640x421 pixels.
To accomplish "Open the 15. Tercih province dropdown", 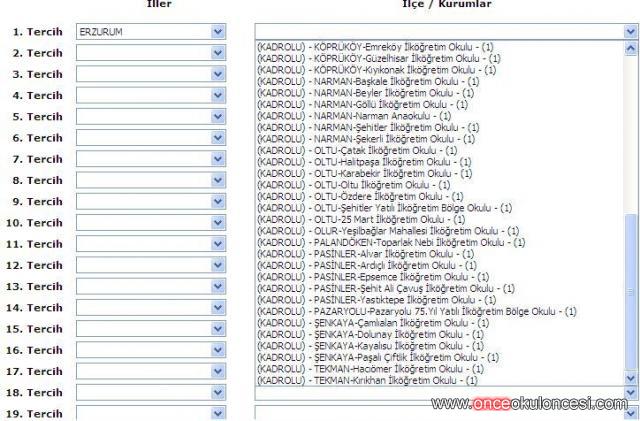I will click(x=151, y=329).
